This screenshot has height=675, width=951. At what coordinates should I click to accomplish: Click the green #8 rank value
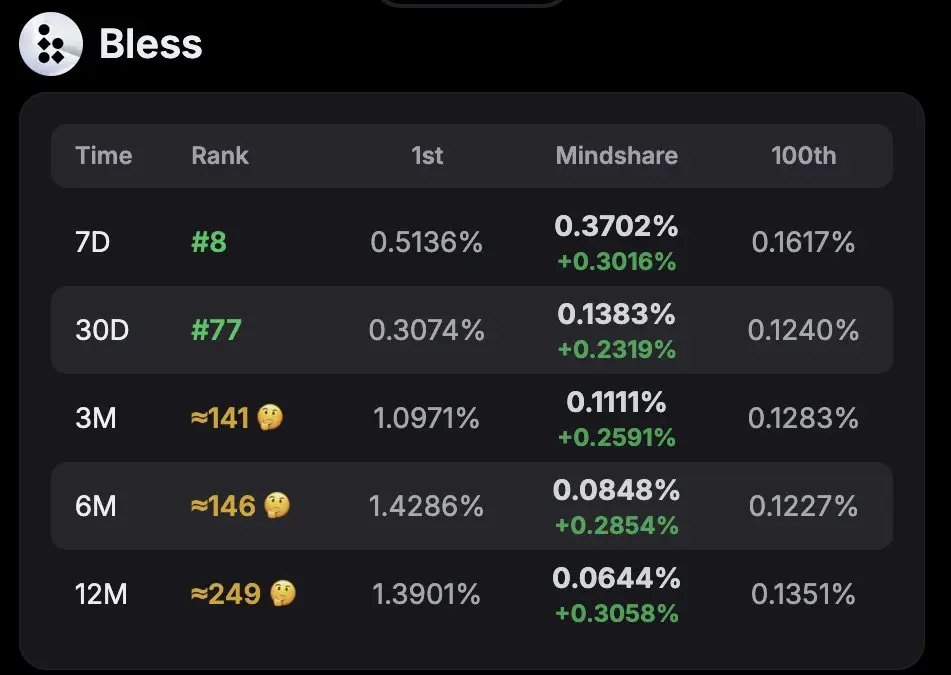(209, 243)
